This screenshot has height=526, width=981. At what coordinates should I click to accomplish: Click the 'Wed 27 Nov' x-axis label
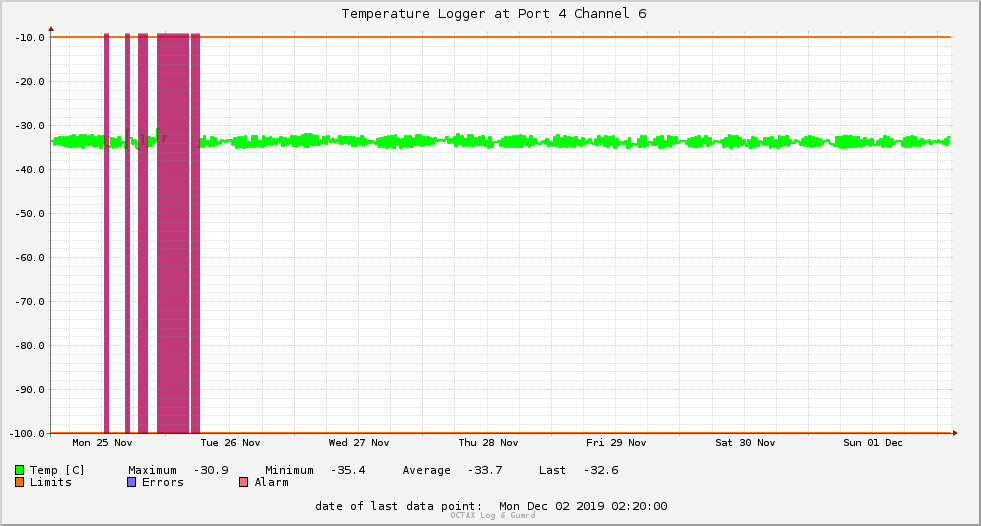coord(358,443)
